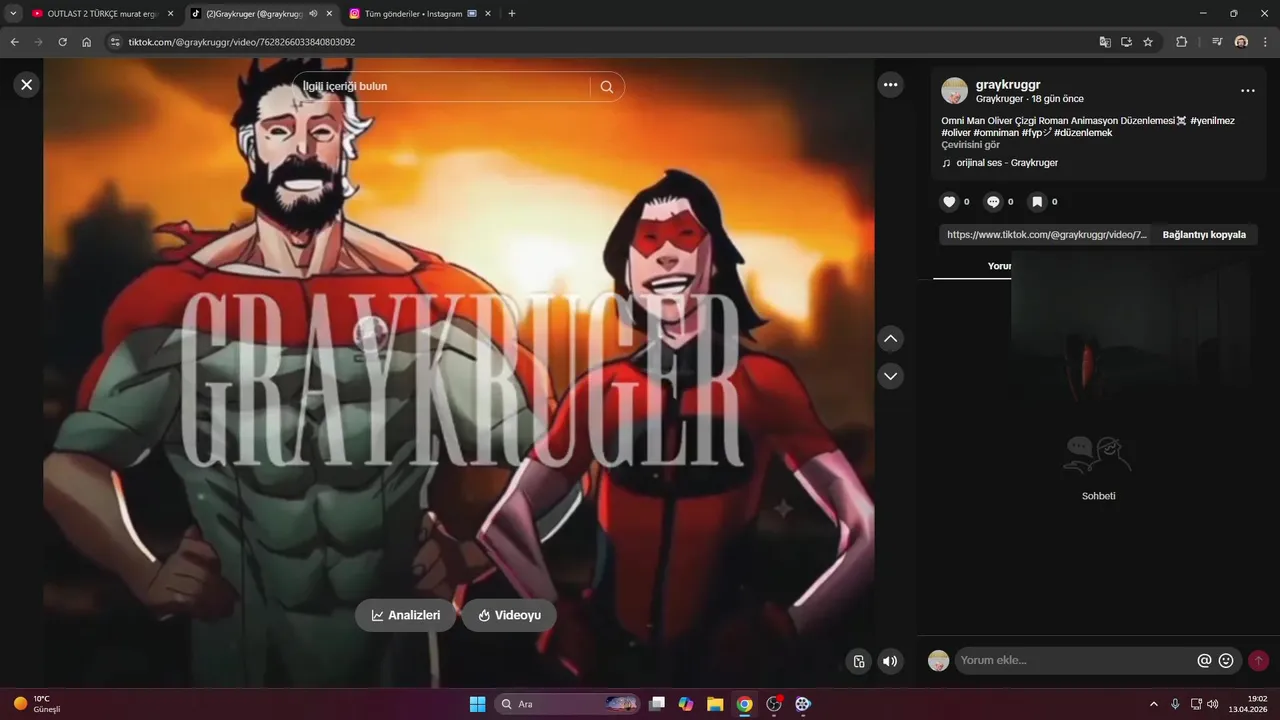The height and width of the screenshot is (720, 1280).
Task: Open the weather widget showing 10°C Güneşli
Action: (37, 704)
